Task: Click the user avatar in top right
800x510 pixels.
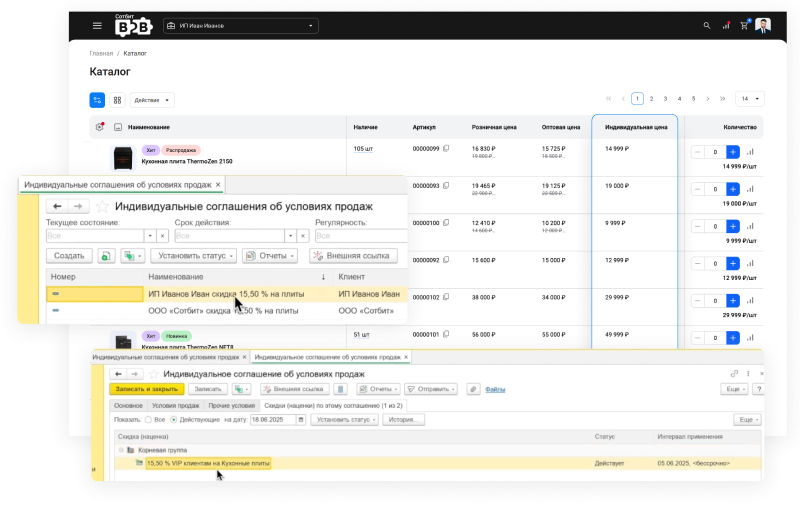Action: [763, 25]
